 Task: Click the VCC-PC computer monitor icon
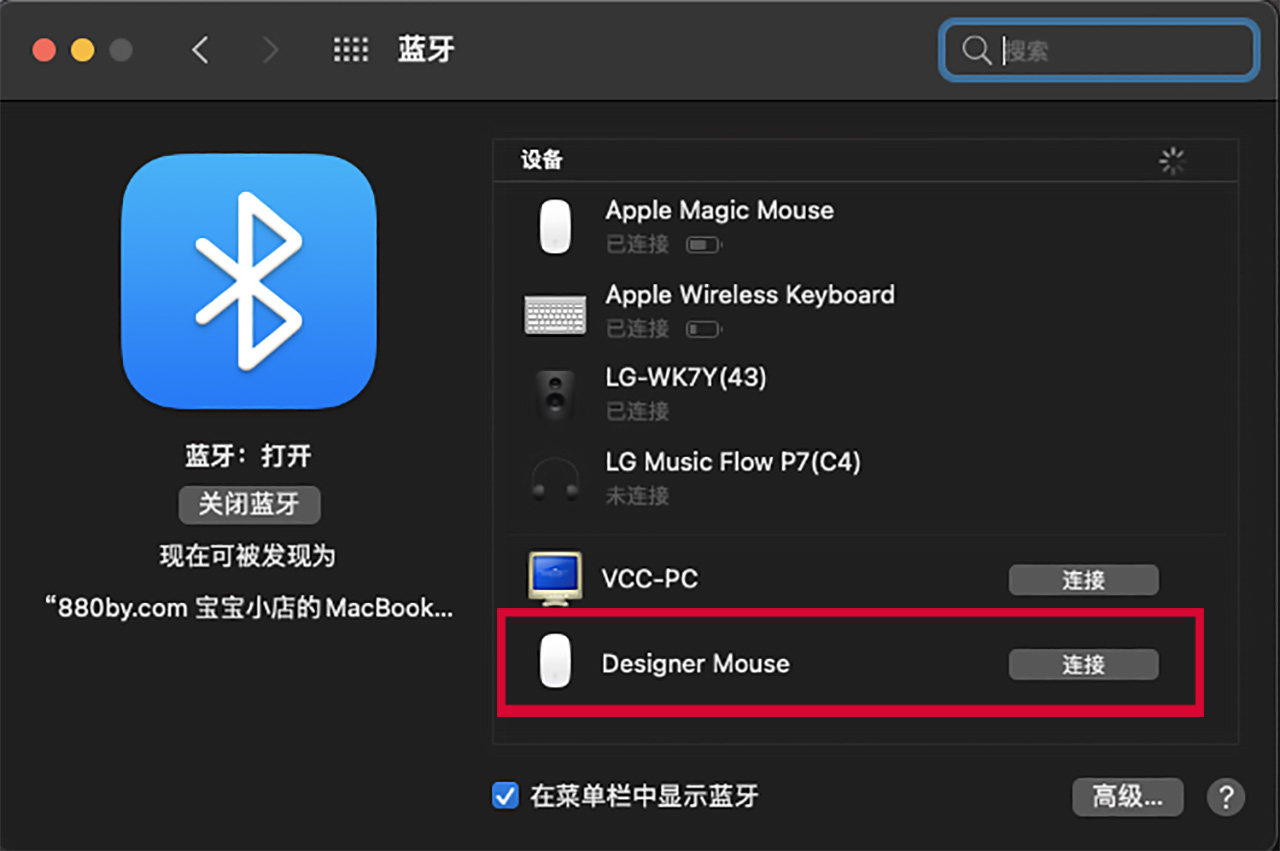coord(555,579)
